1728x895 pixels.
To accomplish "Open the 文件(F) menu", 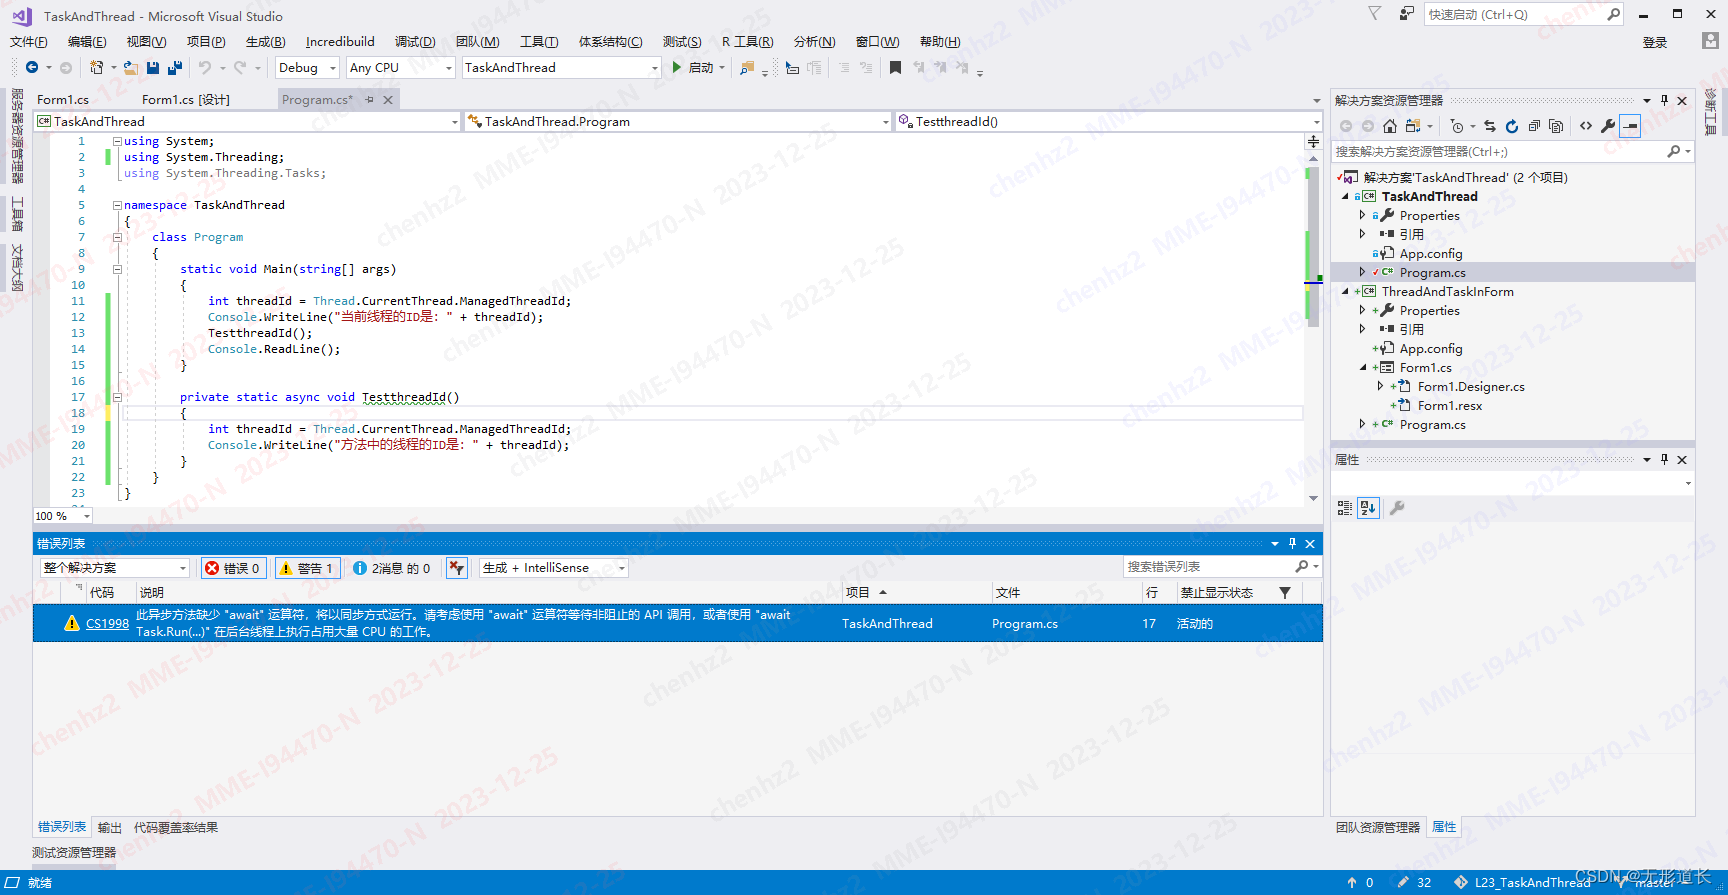I will pyautogui.click(x=29, y=42).
